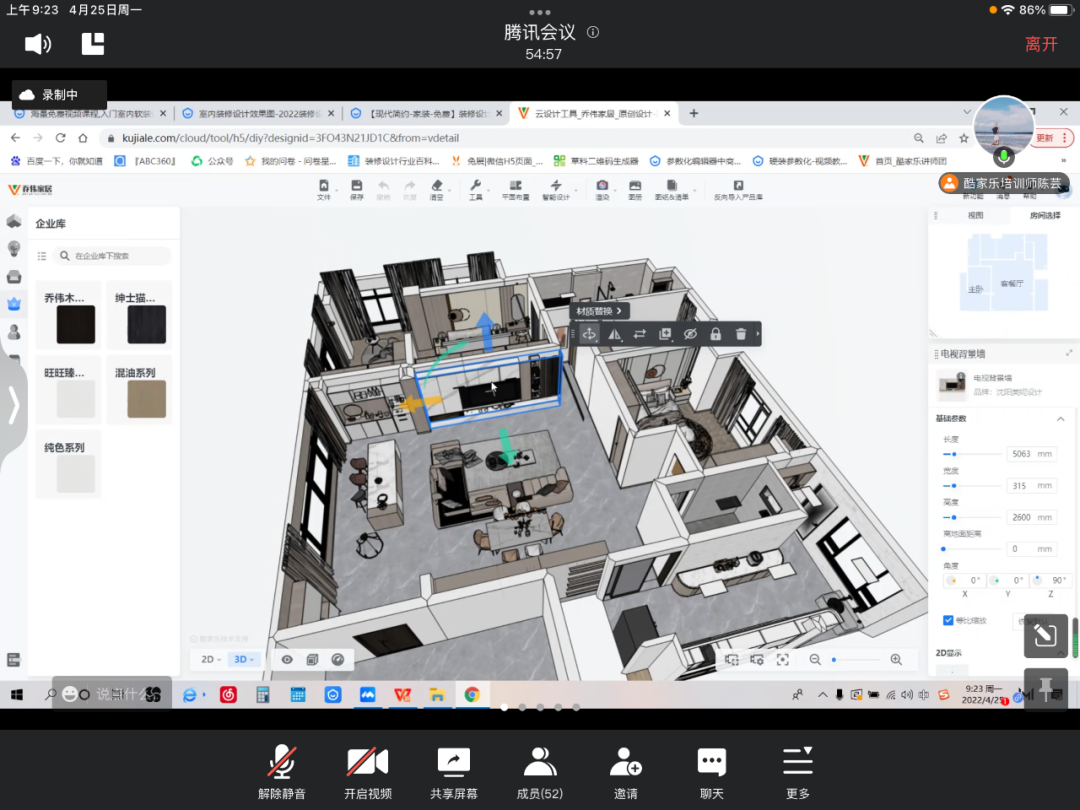Click the mirror flip icon in floating toolbar

pyautogui.click(x=615, y=334)
